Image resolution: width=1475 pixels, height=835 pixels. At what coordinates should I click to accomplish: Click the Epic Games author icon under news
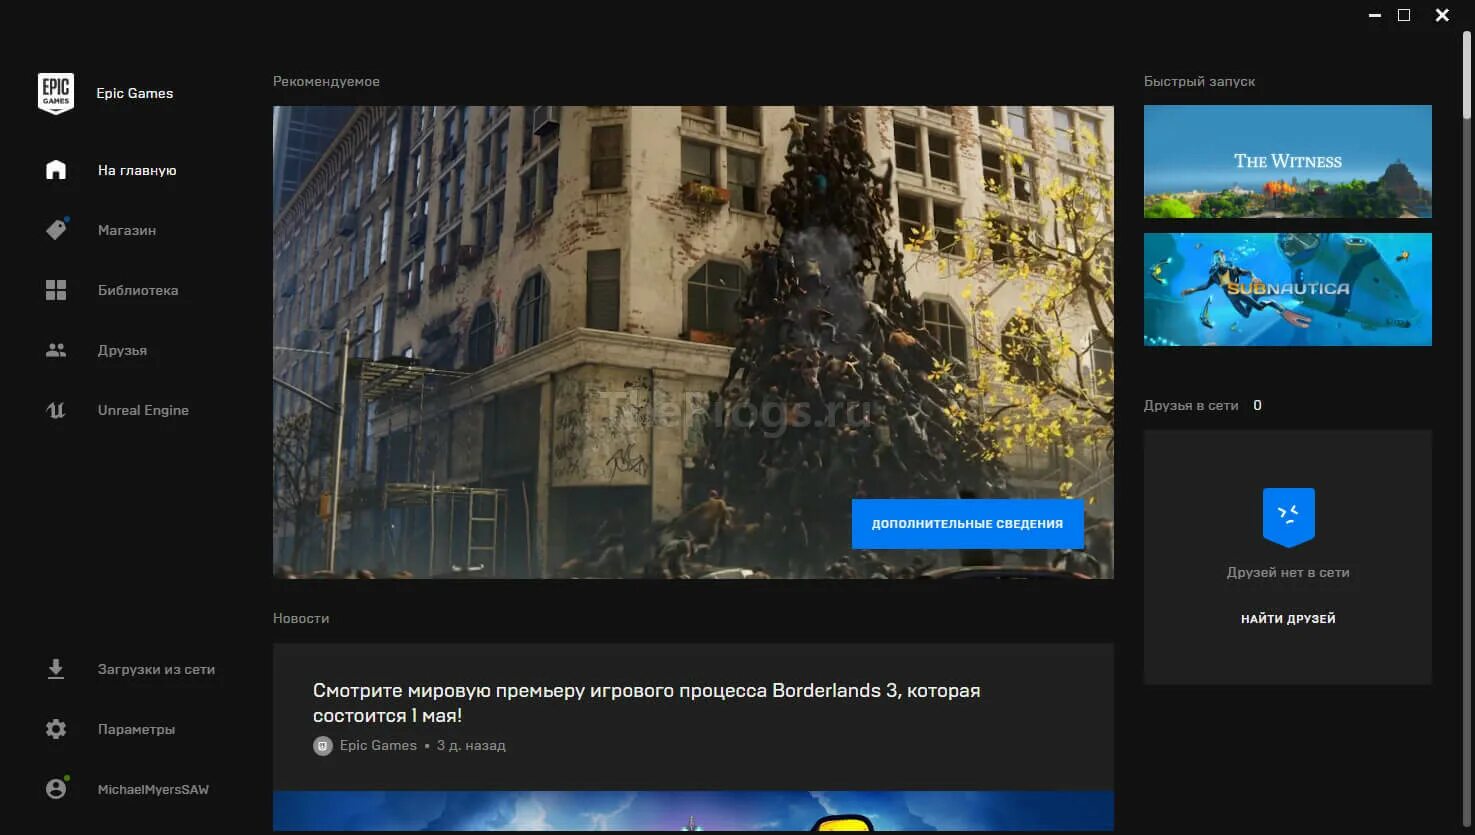(x=322, y=746)
